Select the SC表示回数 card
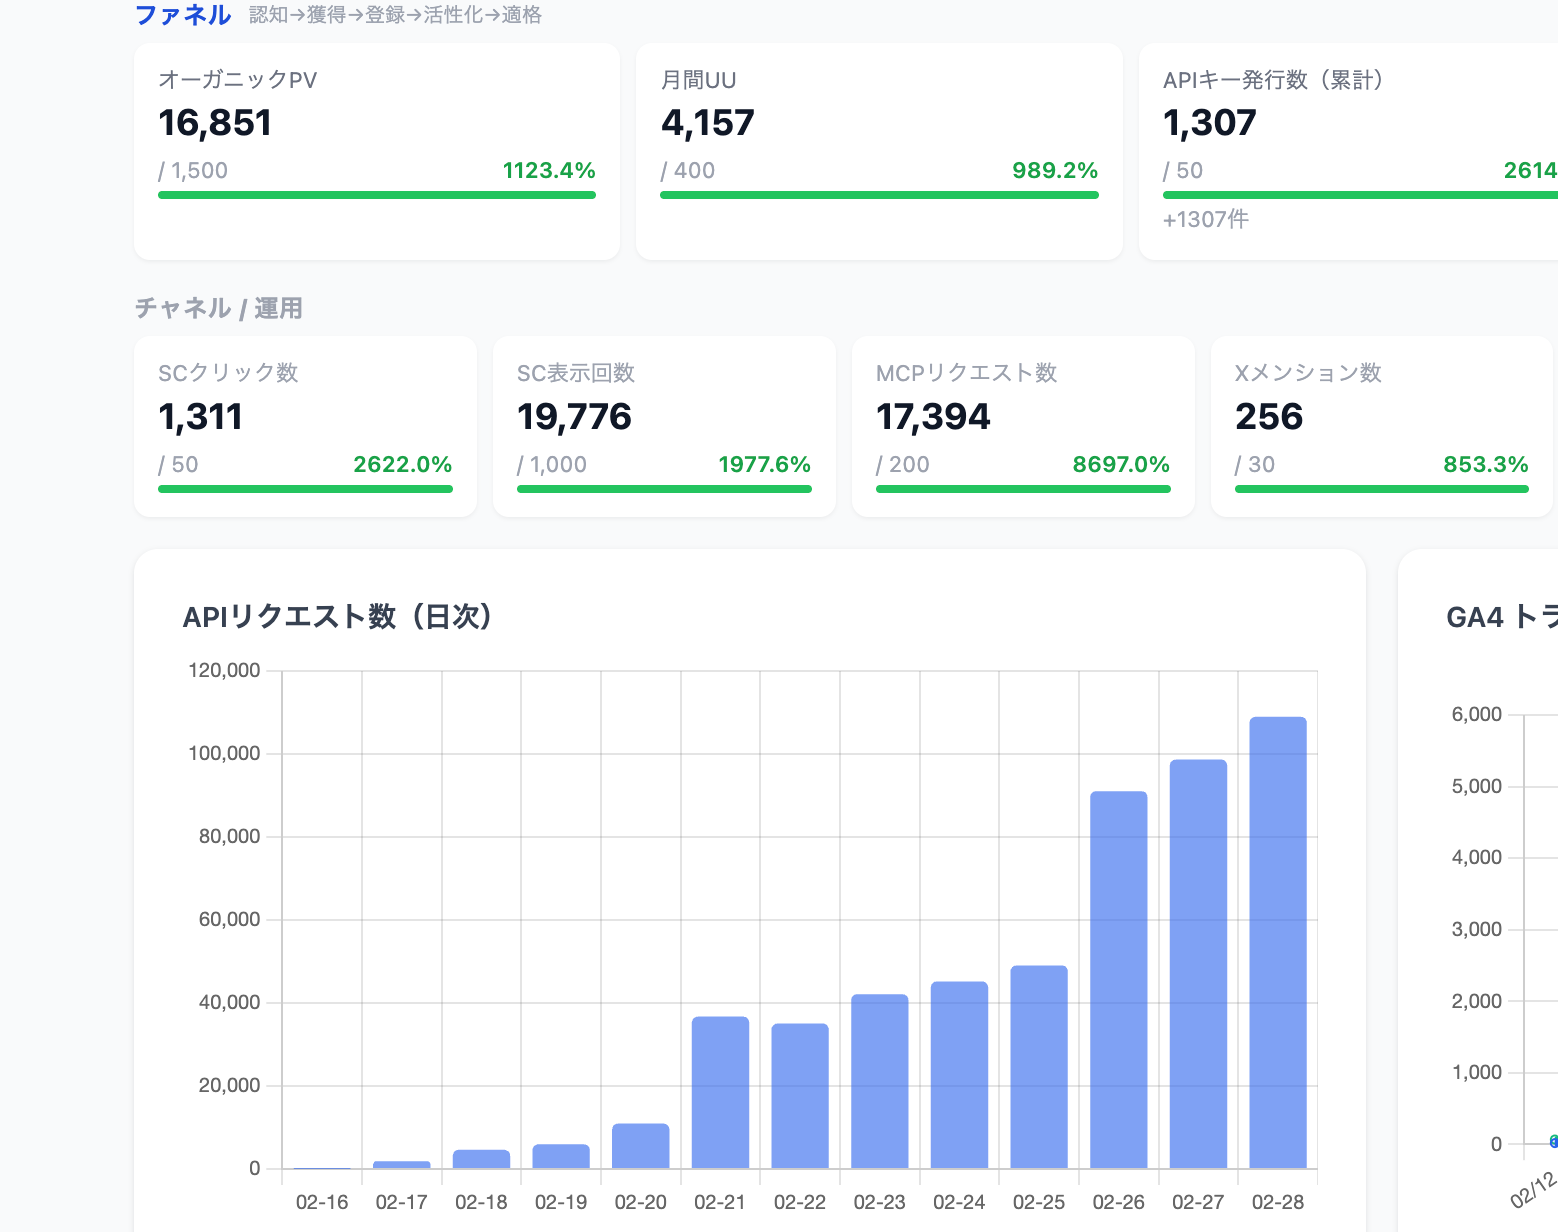 pyautogui.click(x=664, y=427)
